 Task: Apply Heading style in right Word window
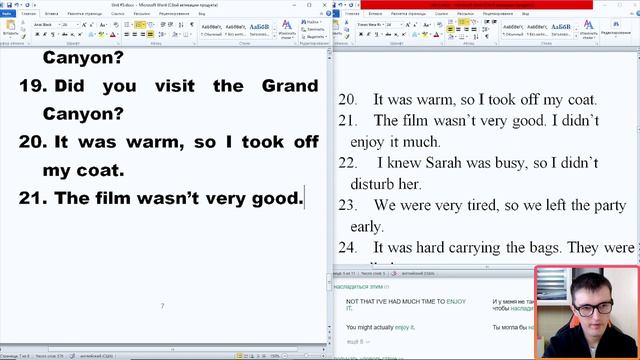point(560,30)
